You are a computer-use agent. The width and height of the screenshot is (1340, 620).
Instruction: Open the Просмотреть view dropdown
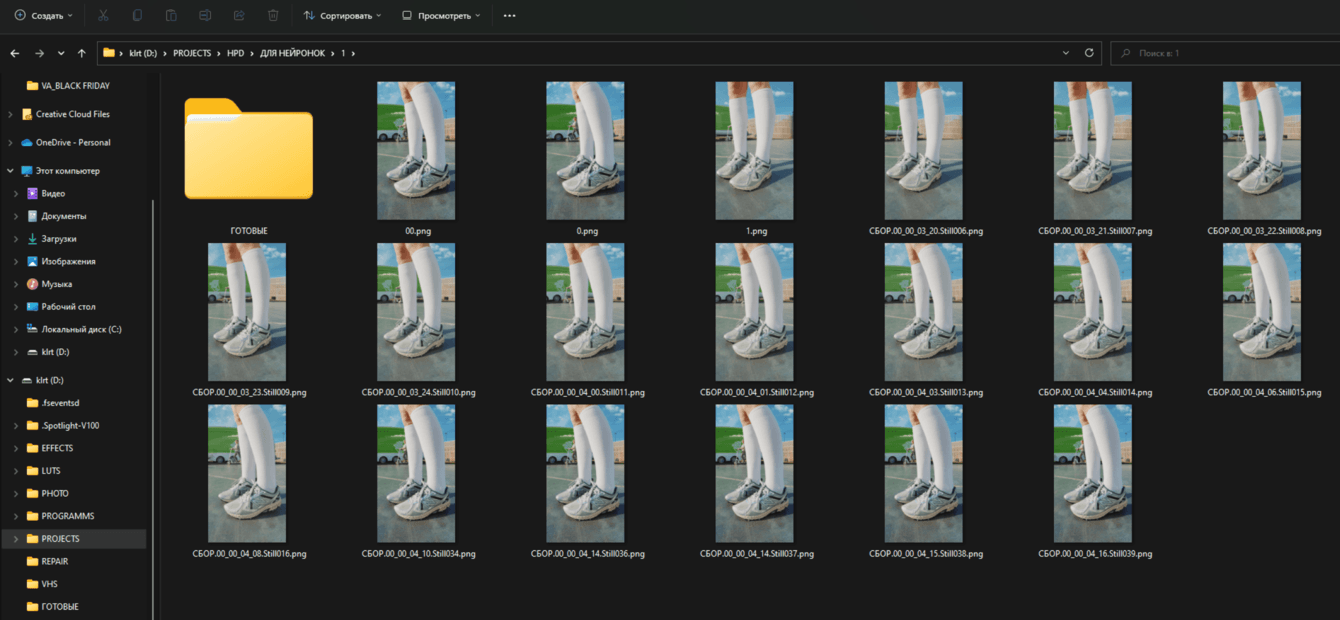[440, 16]
